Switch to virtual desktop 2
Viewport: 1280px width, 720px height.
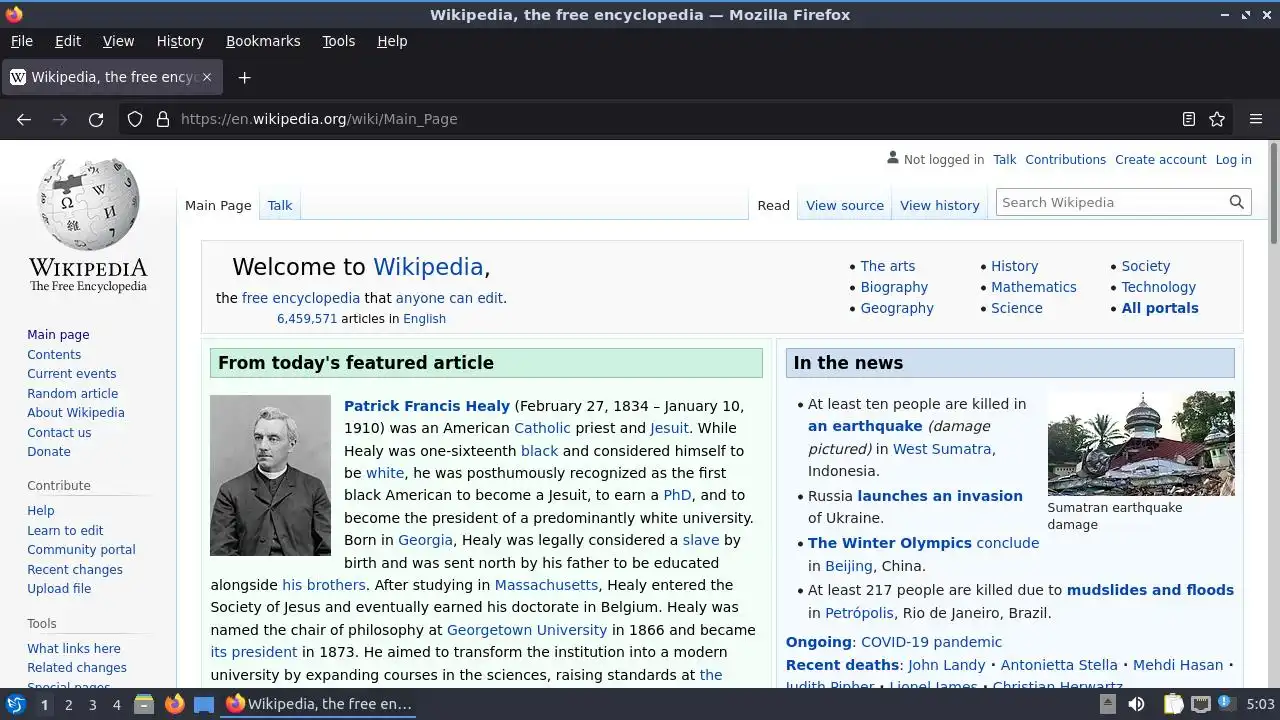(x=68, y=704)
